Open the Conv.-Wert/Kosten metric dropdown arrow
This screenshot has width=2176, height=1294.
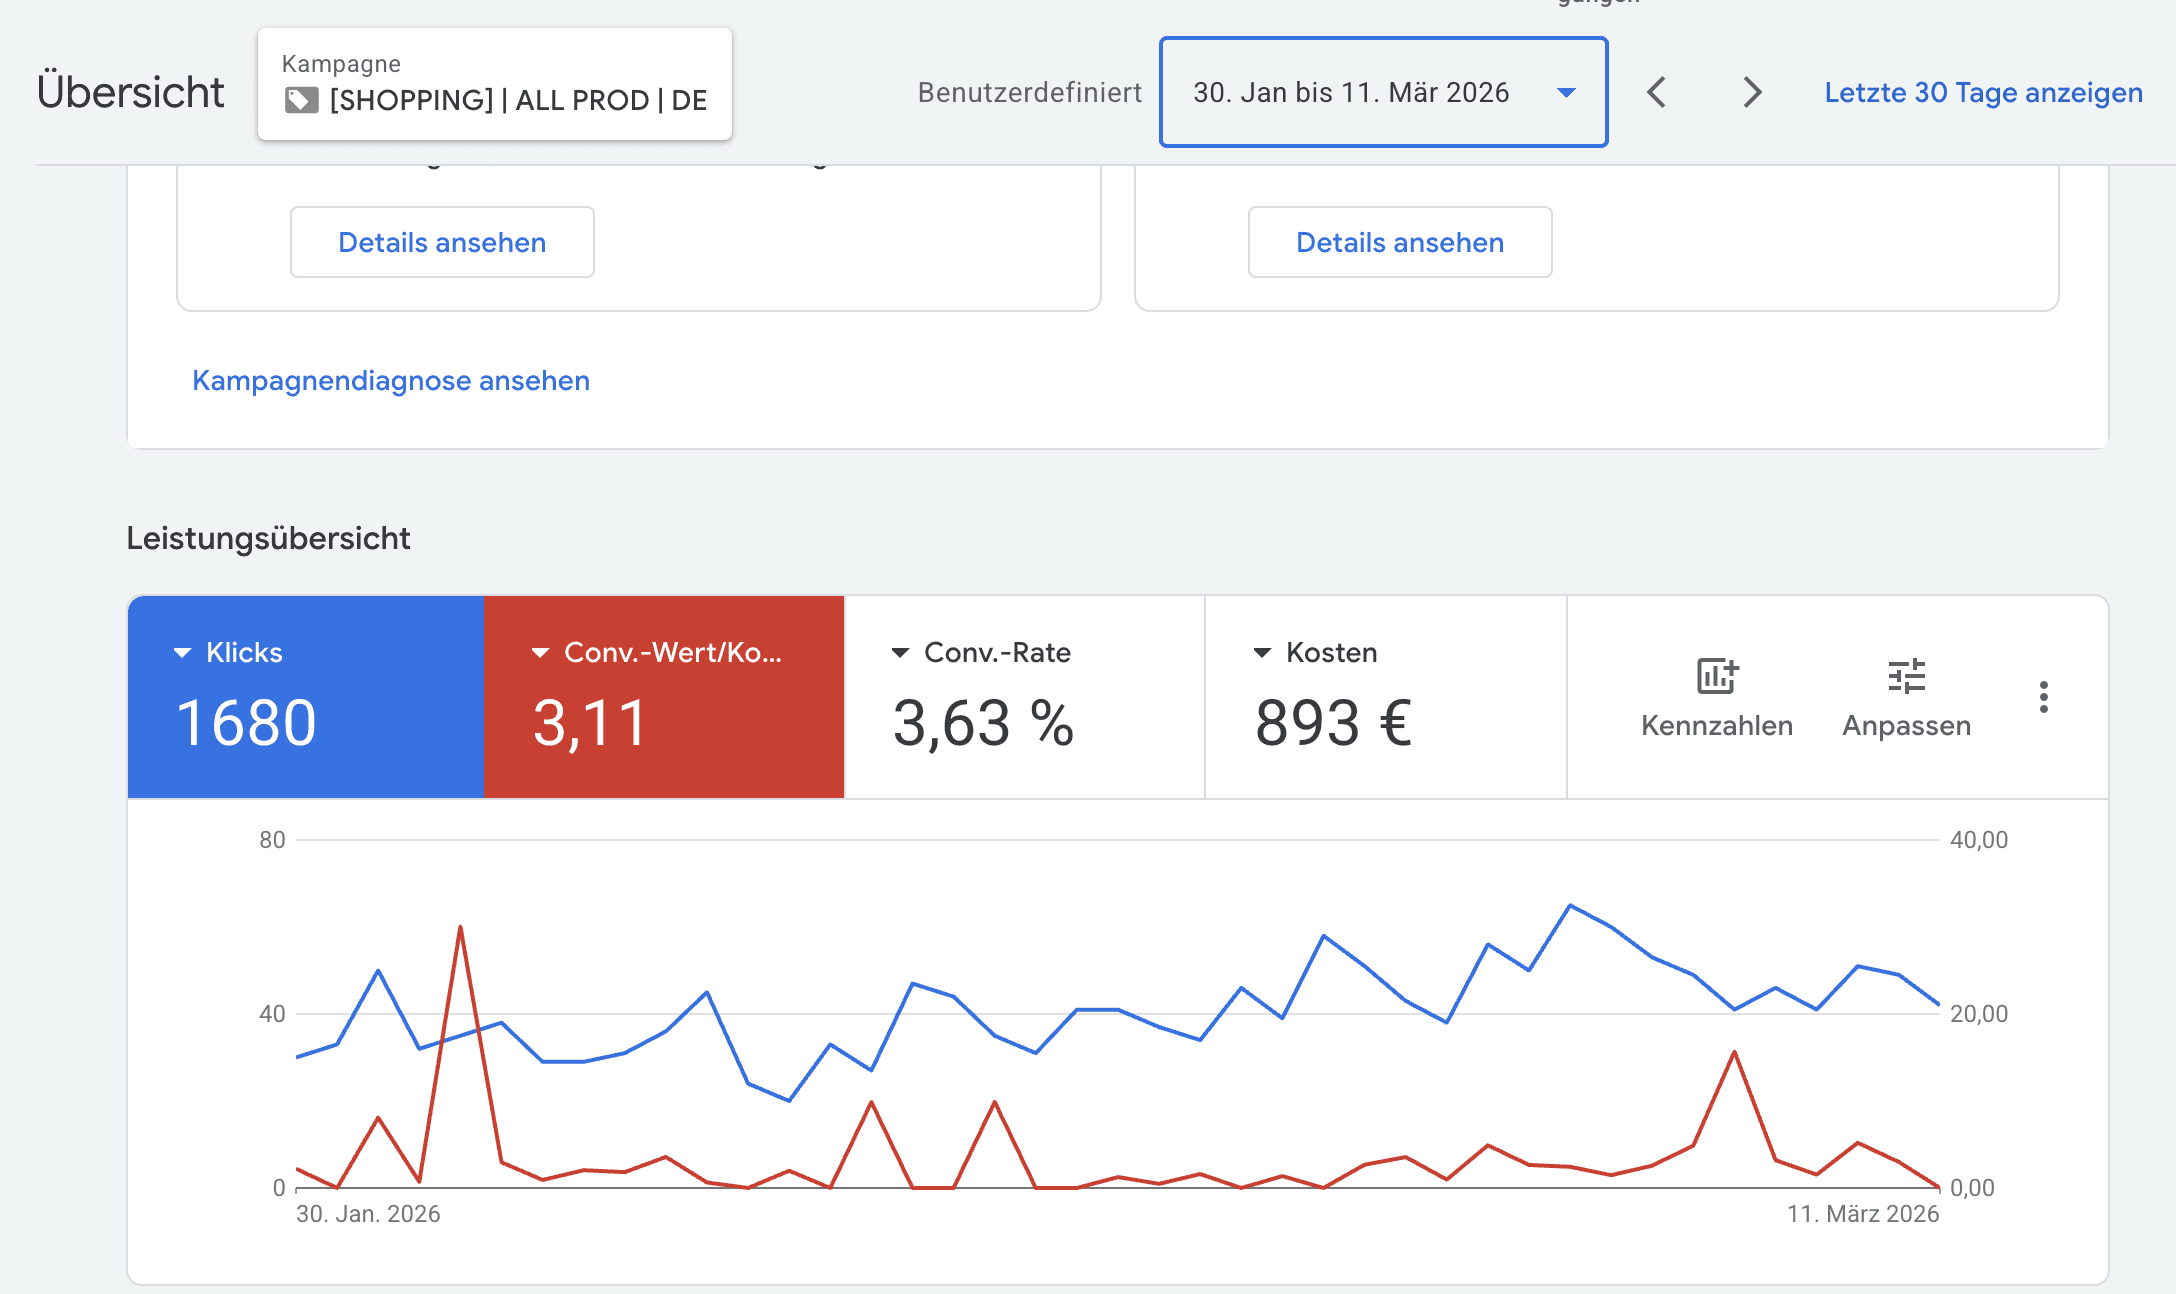point(540,653)
